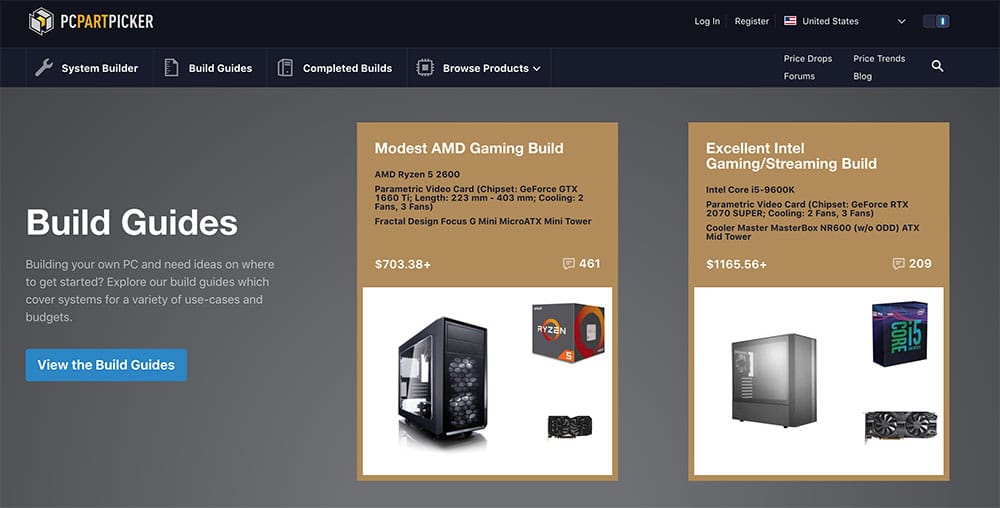Open the Forums link
This screenshot has height=508, width=1000.
[799, 76]
